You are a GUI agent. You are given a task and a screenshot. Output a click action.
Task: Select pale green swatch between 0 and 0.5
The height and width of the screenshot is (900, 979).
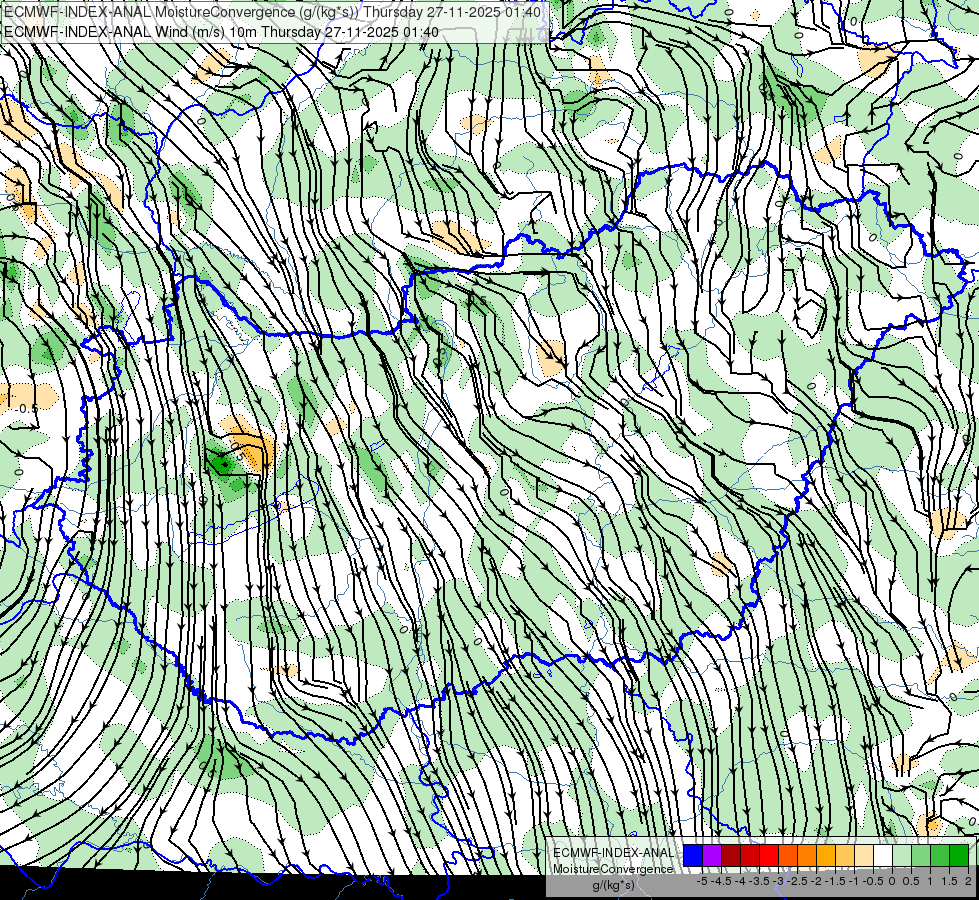click(x=902, y=855)
